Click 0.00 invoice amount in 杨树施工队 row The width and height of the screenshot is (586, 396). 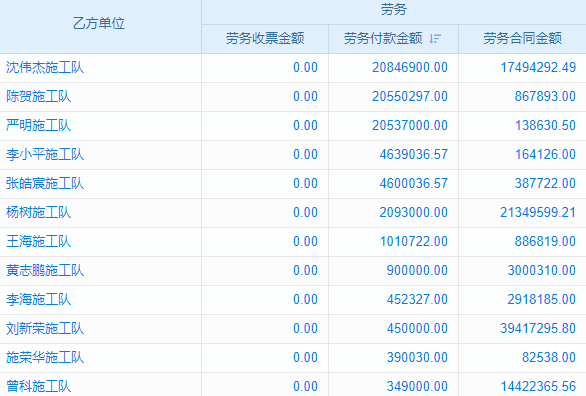(x=305, y=213)
